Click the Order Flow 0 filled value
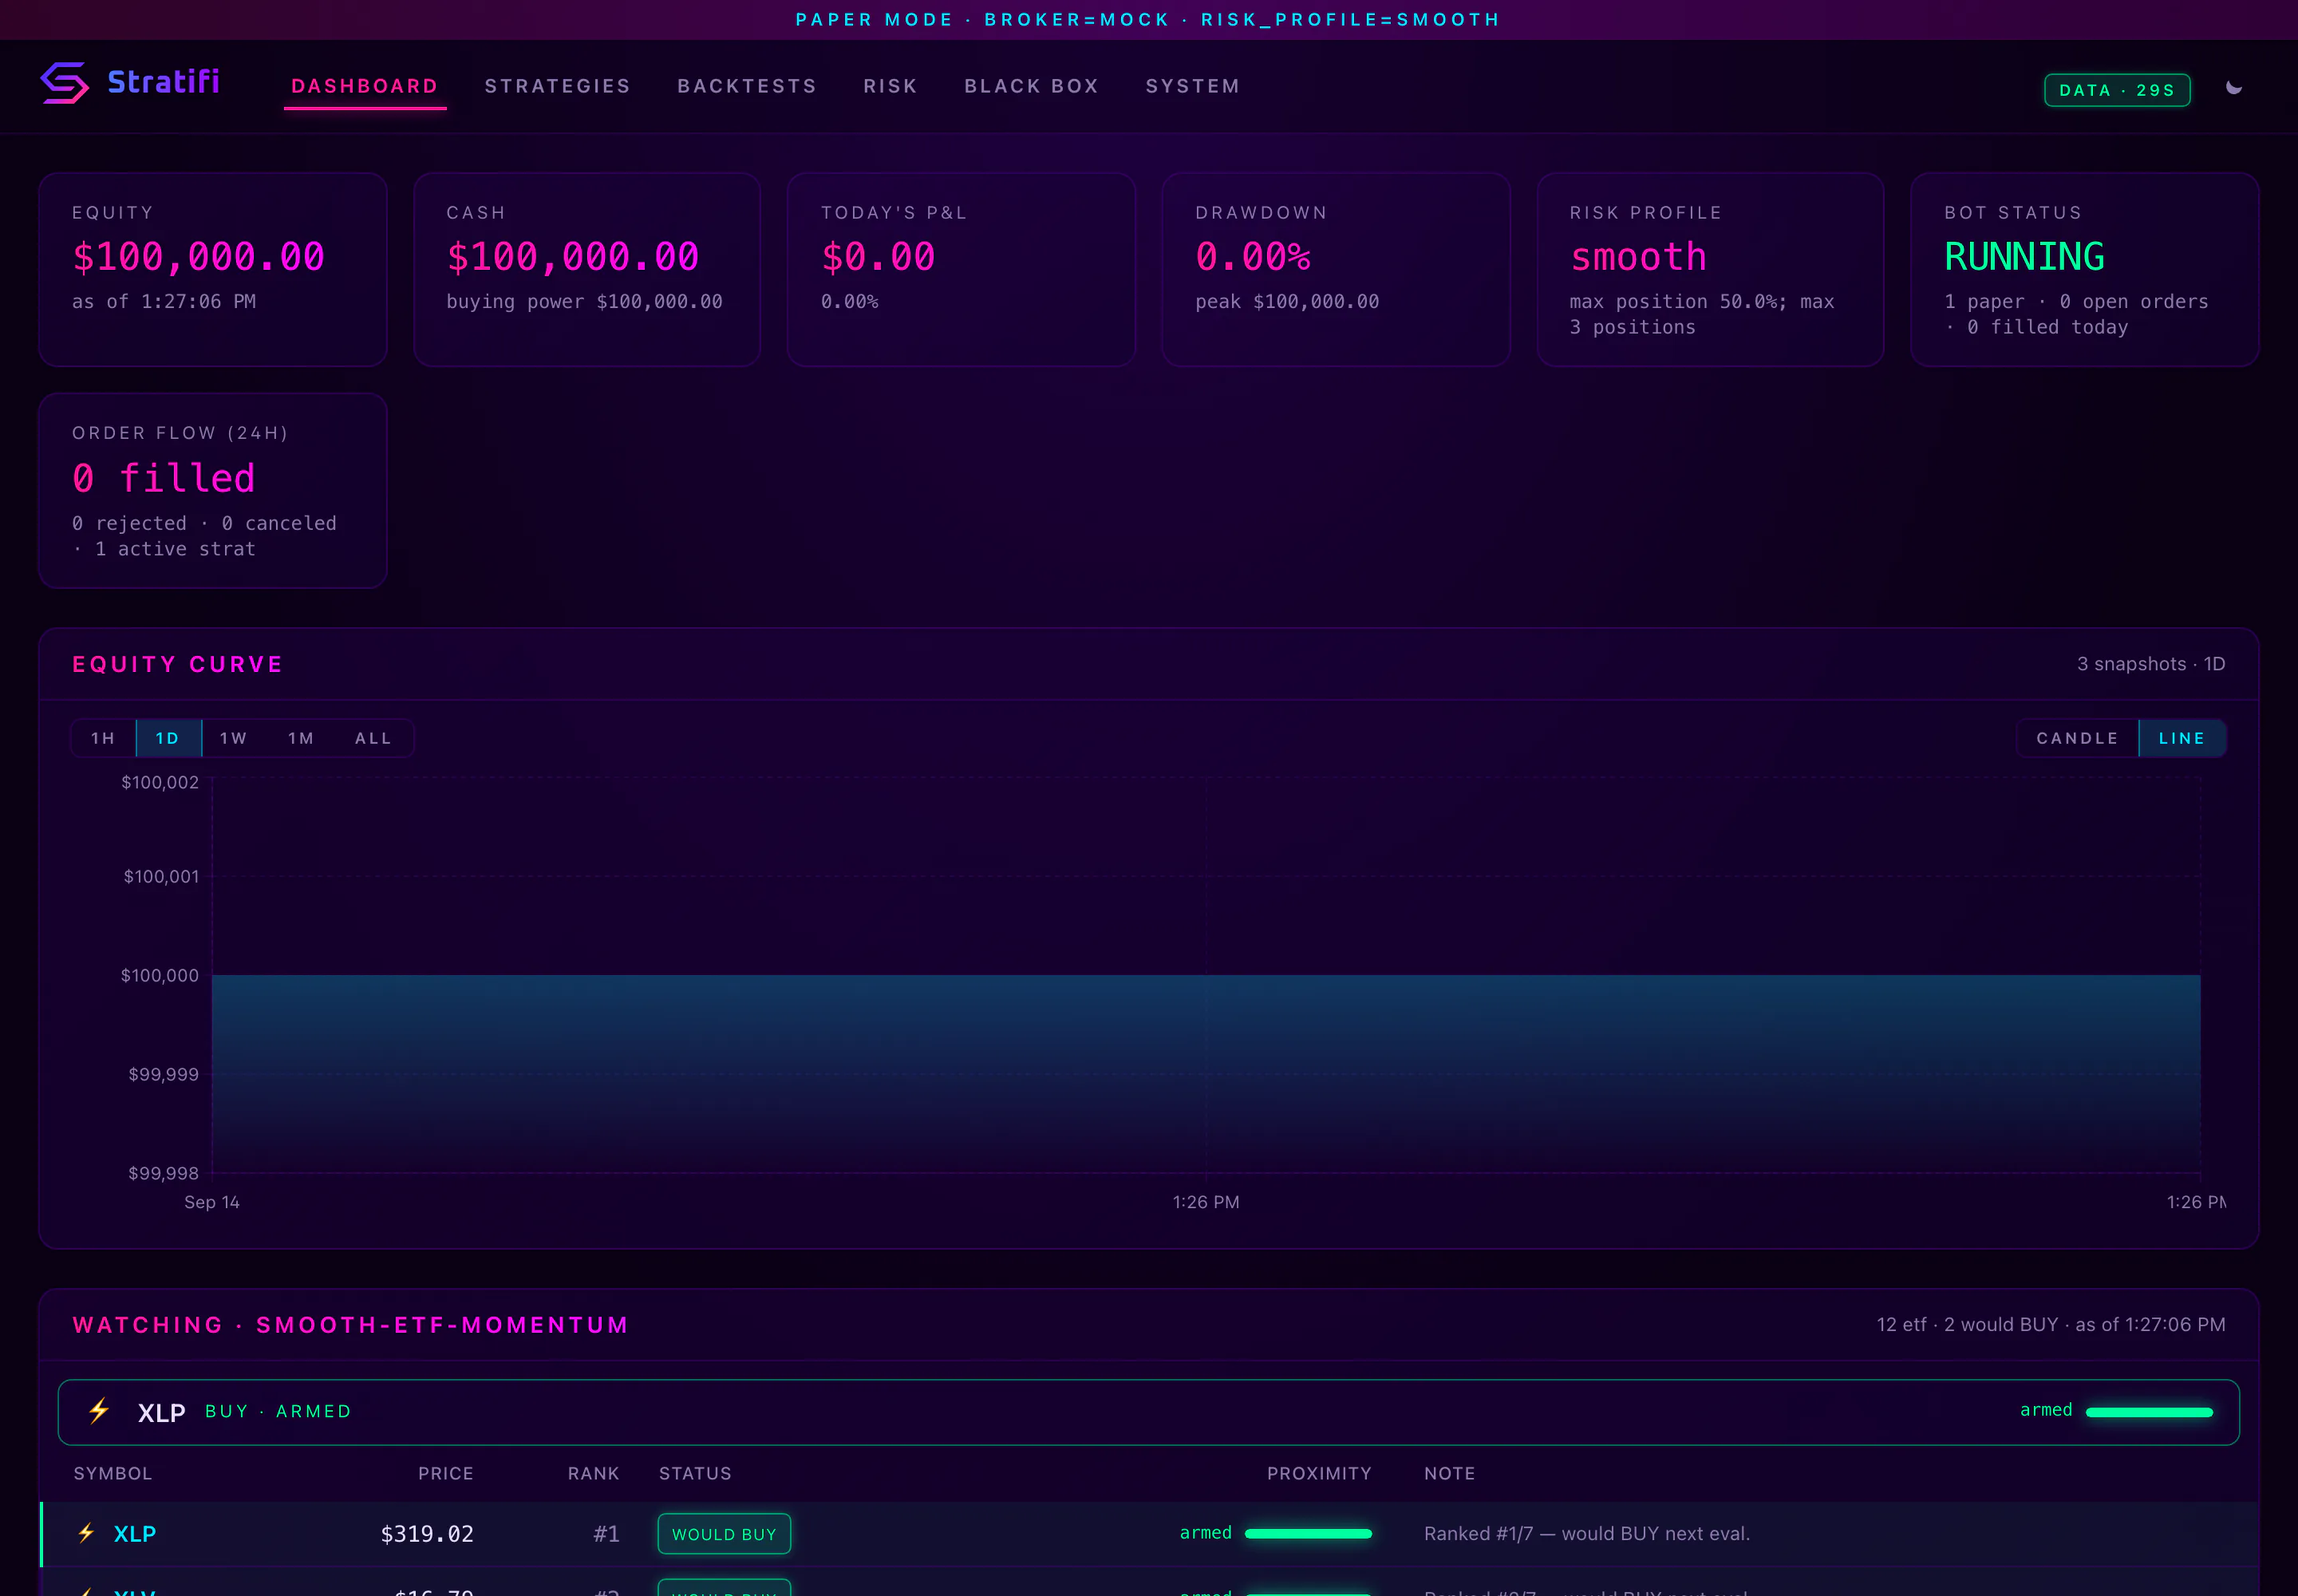Screen dimensions: 2298x1596 (163, 478)
